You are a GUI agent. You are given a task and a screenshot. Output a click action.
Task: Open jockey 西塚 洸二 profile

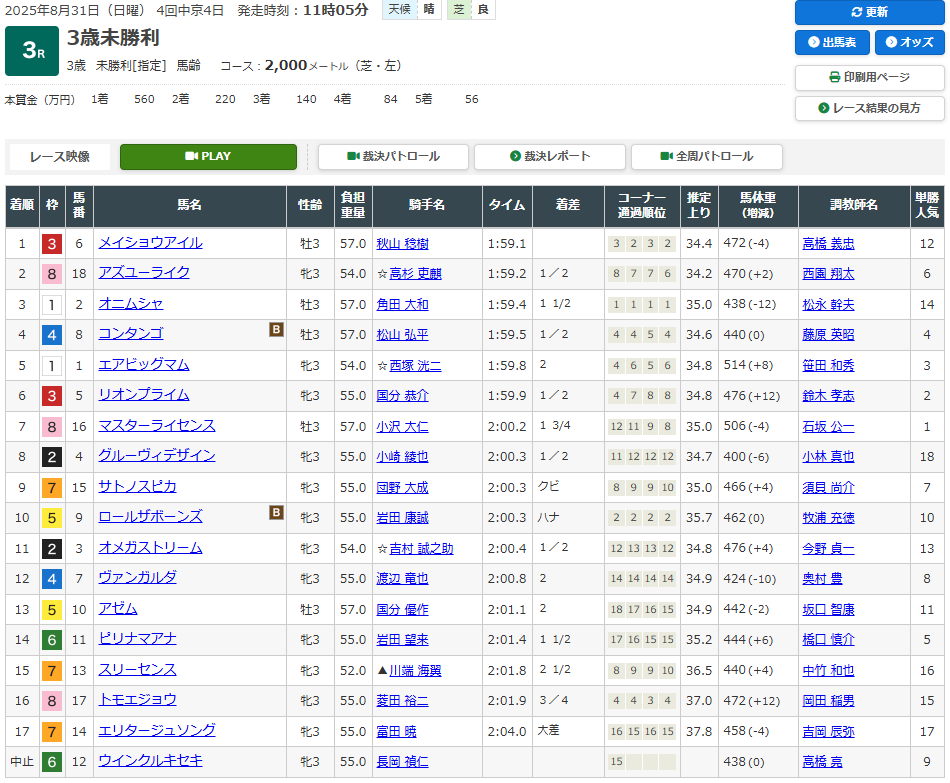(x=416, y=366)
